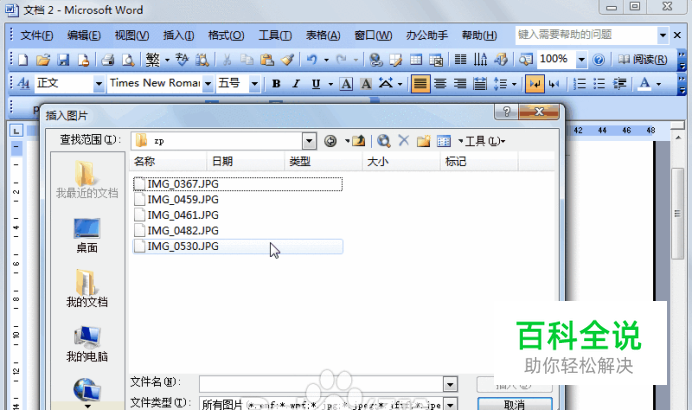This screenshot has width=692, height=410.
Task: Click the 文件名 input field
Action: pyautogui.click(x=322, y=384)
